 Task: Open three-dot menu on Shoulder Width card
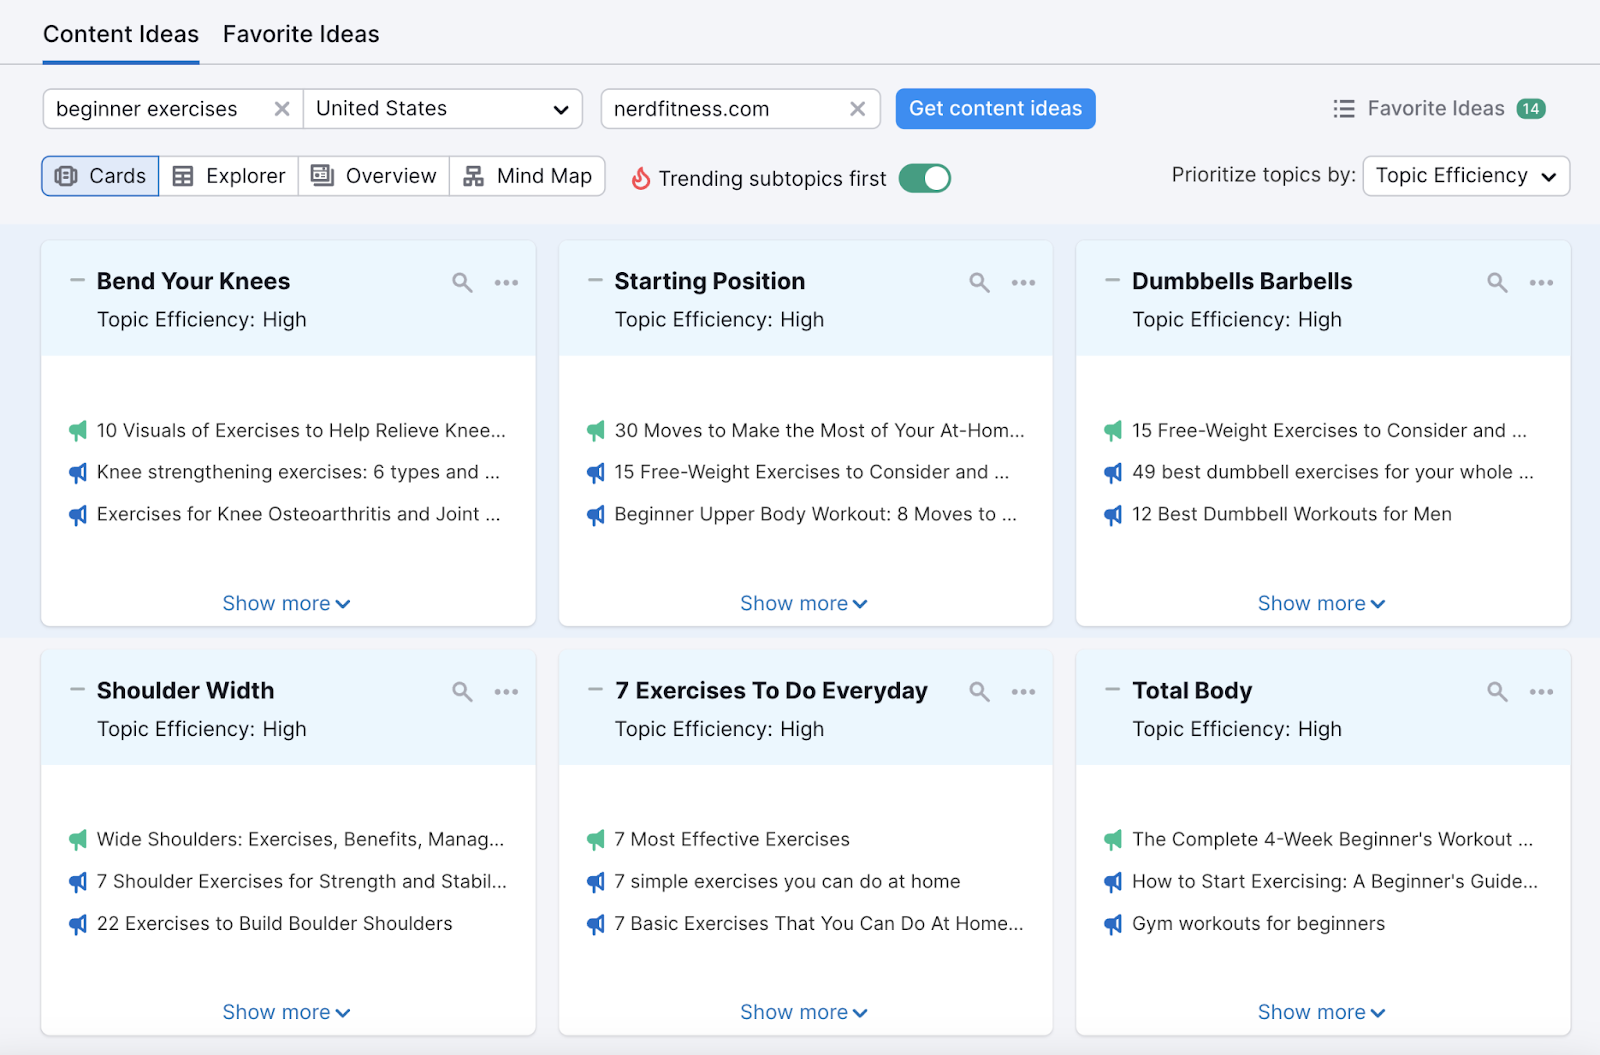point(506,692)
